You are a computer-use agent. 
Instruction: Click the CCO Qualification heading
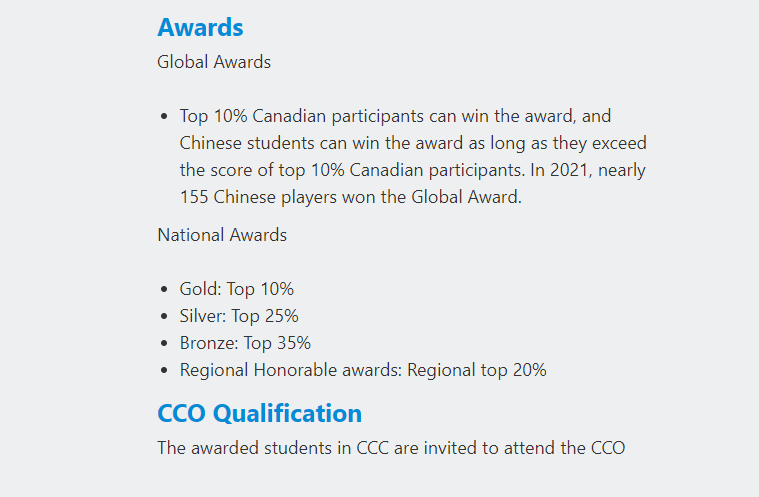point(259,413)
